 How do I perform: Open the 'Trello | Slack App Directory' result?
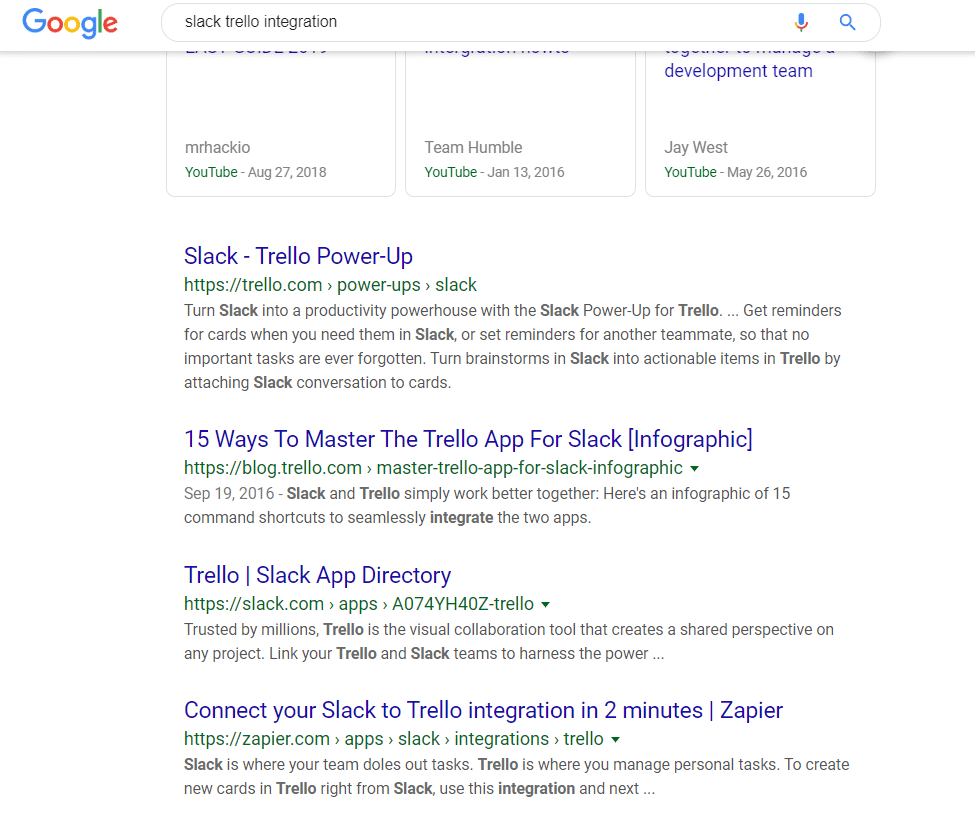pyautogui.click(x=317, y=575)
